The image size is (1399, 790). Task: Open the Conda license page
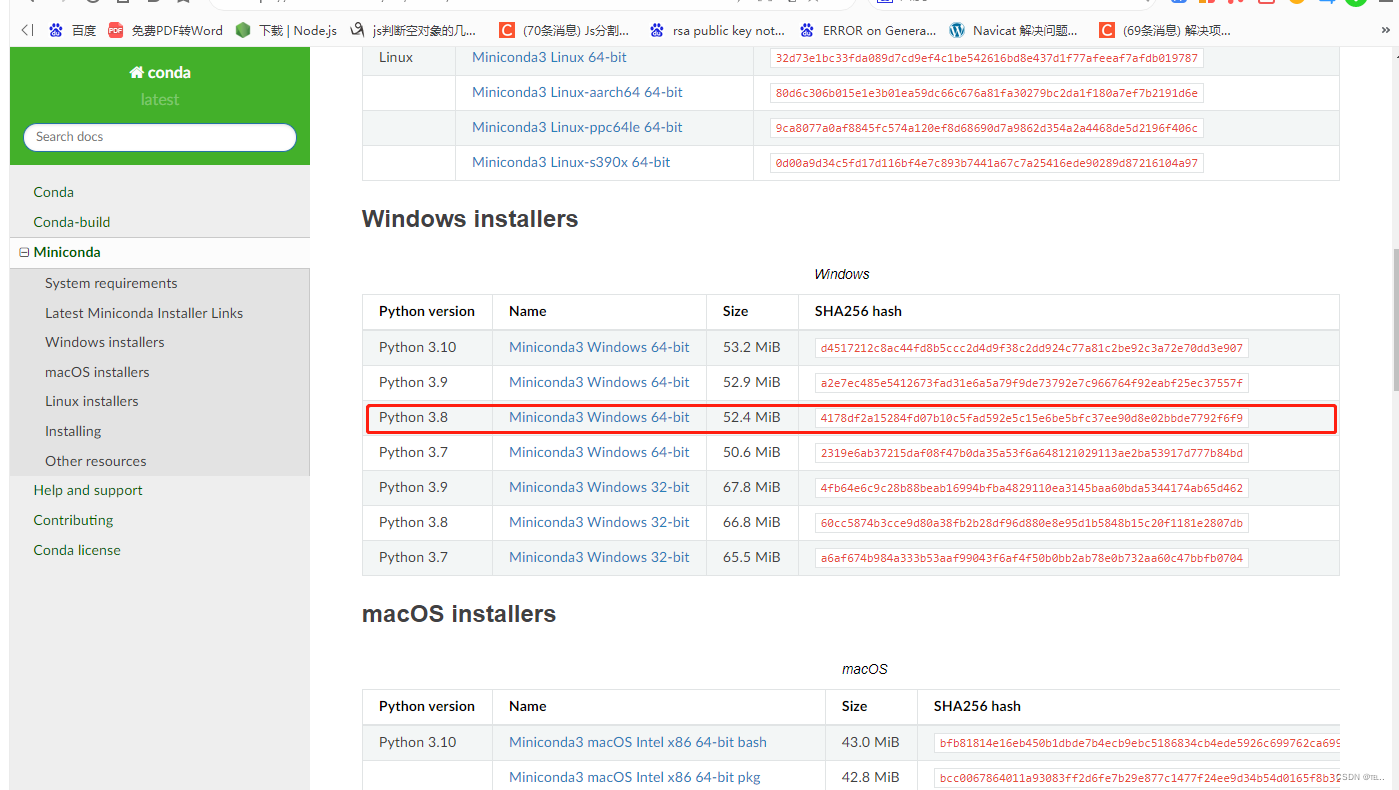[76, 550]
